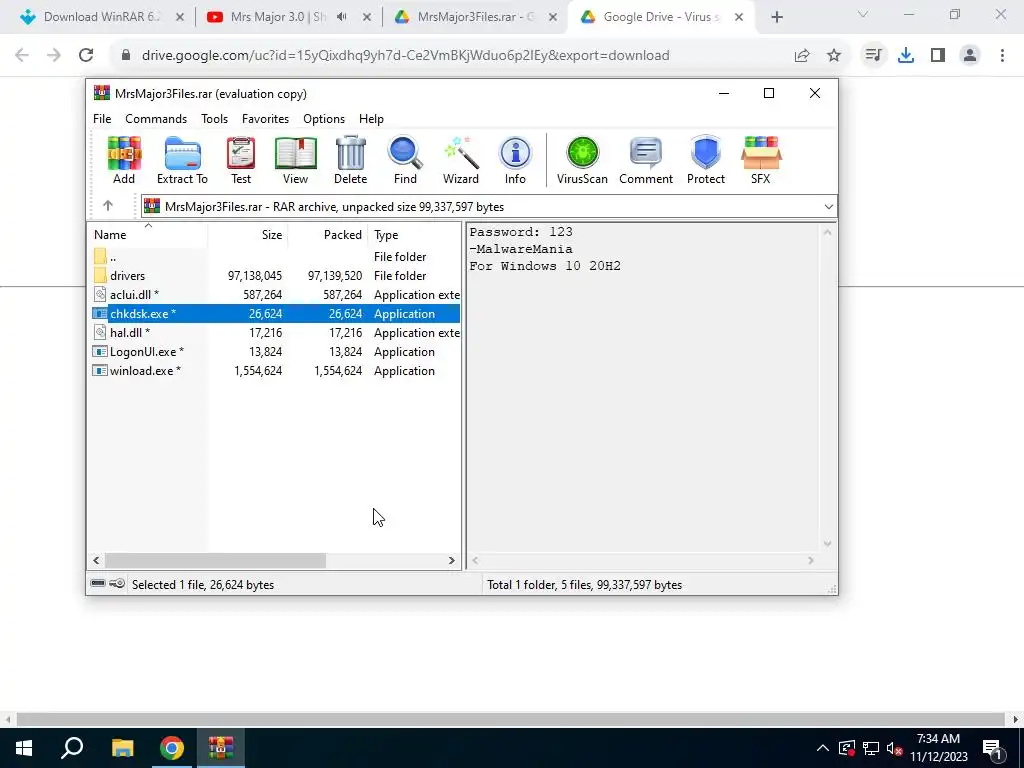The height and width of the screenshot is (768, 1024).
Task: Click the file list horizontal scrollbar
Action: pyautogui.click(x=215, y=560)
